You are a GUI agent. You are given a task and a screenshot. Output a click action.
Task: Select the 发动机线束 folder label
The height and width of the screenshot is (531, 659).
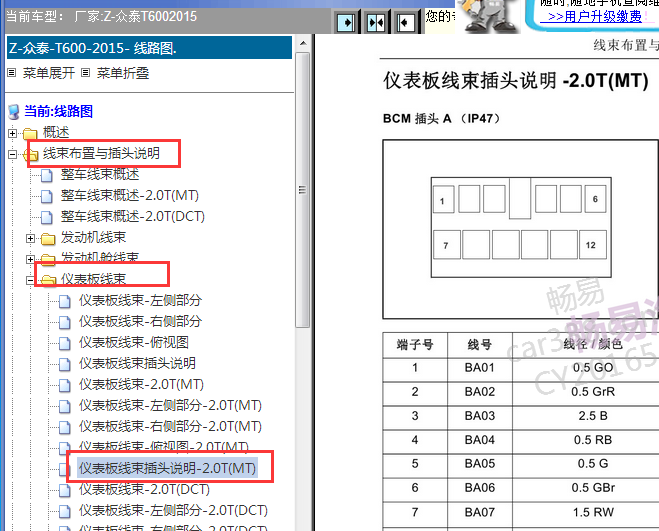(x=93, y=238)
